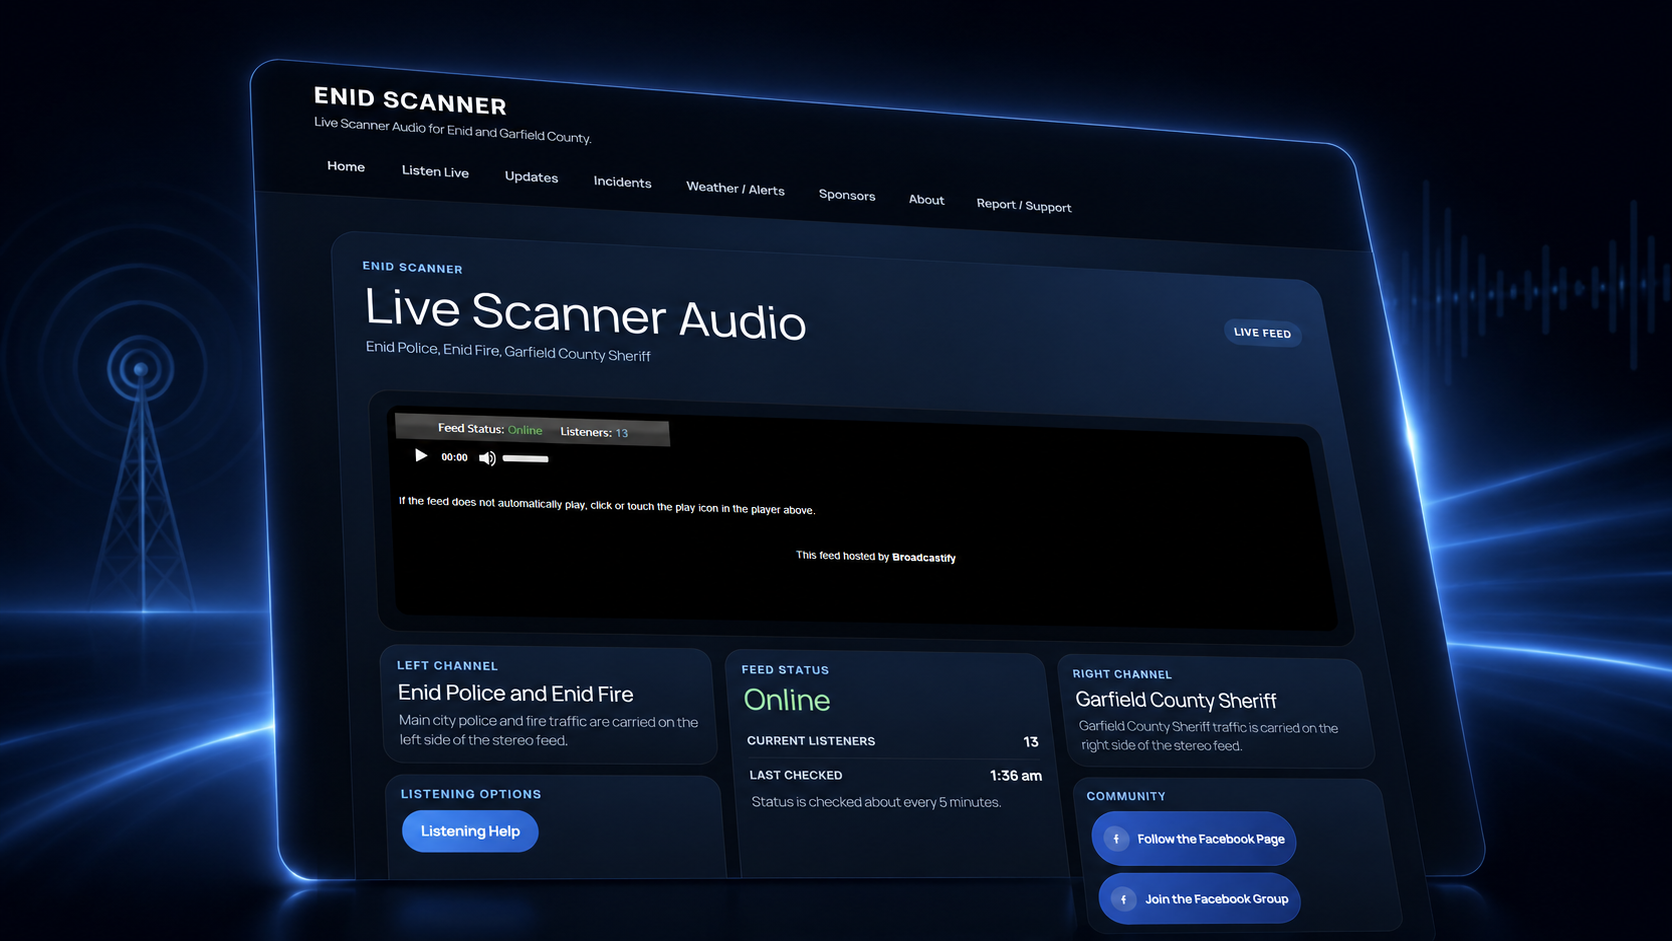Click the play icon in the audio player

pyautogui.click(x=421, y=456)
